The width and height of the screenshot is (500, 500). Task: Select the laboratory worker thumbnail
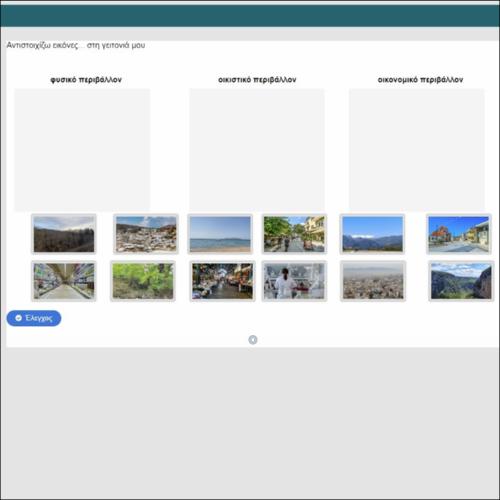(x=294, y=281)
